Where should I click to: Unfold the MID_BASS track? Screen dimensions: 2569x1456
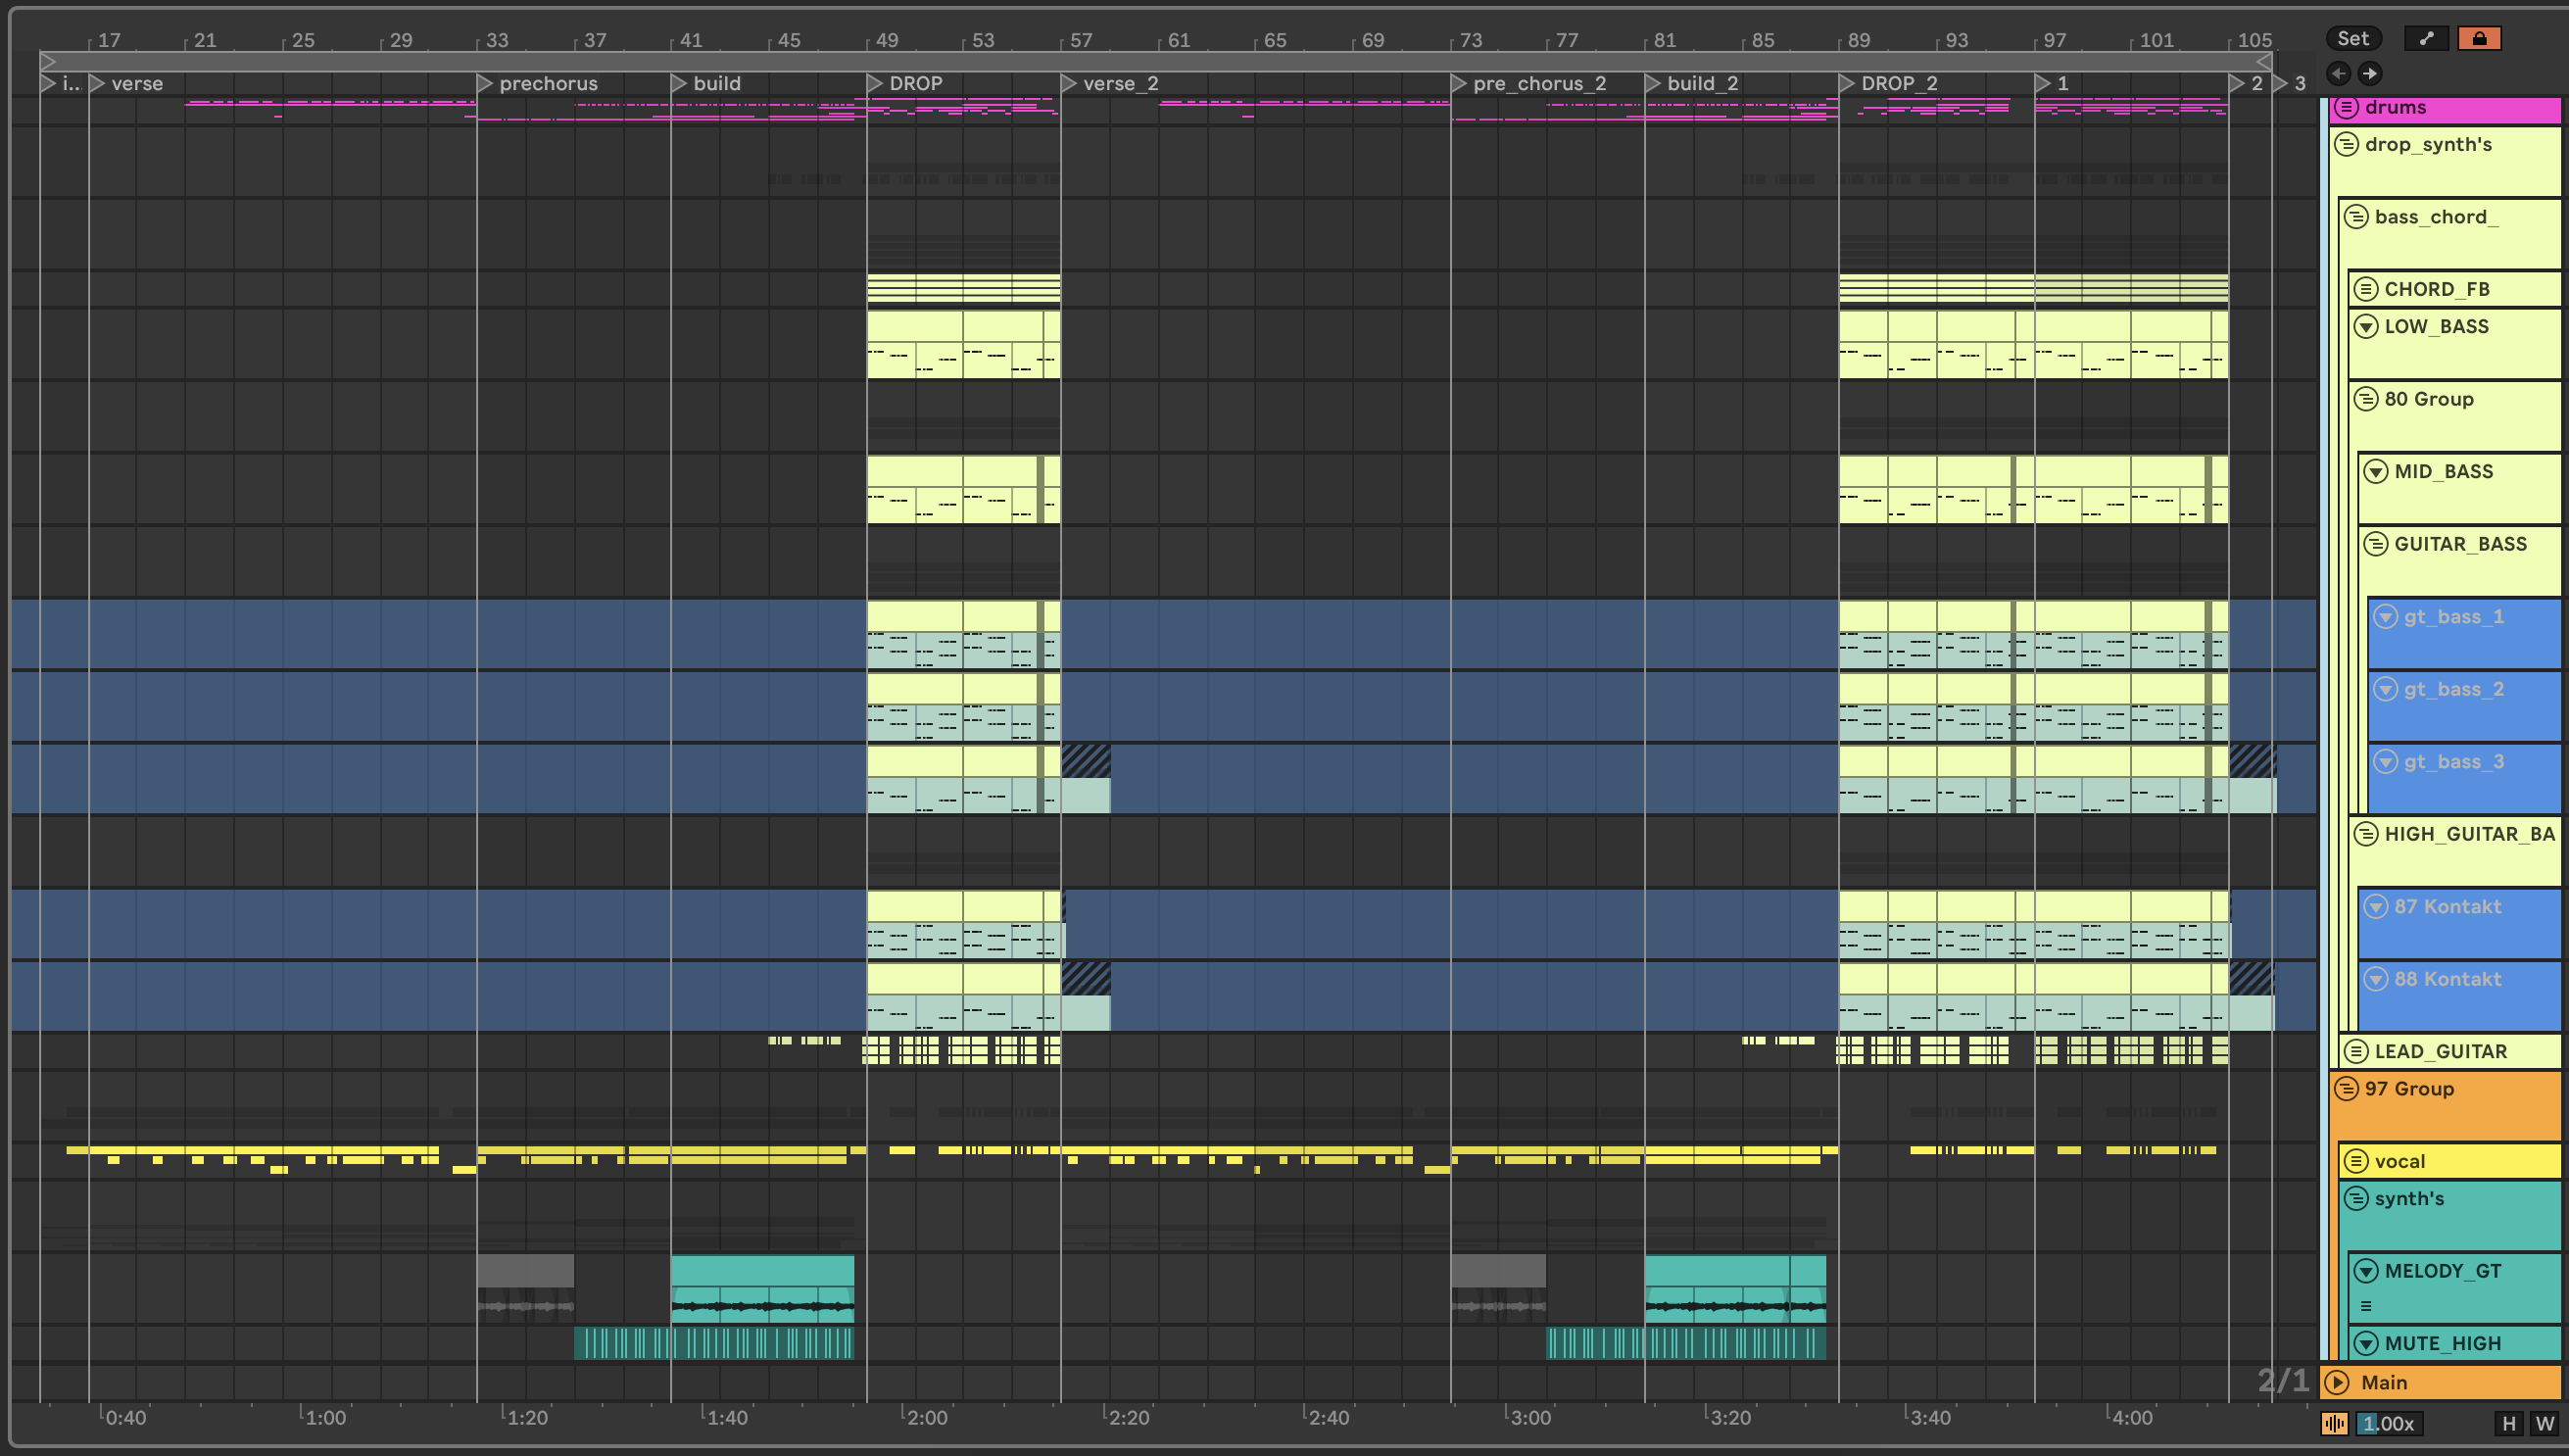click(2376, 471)
